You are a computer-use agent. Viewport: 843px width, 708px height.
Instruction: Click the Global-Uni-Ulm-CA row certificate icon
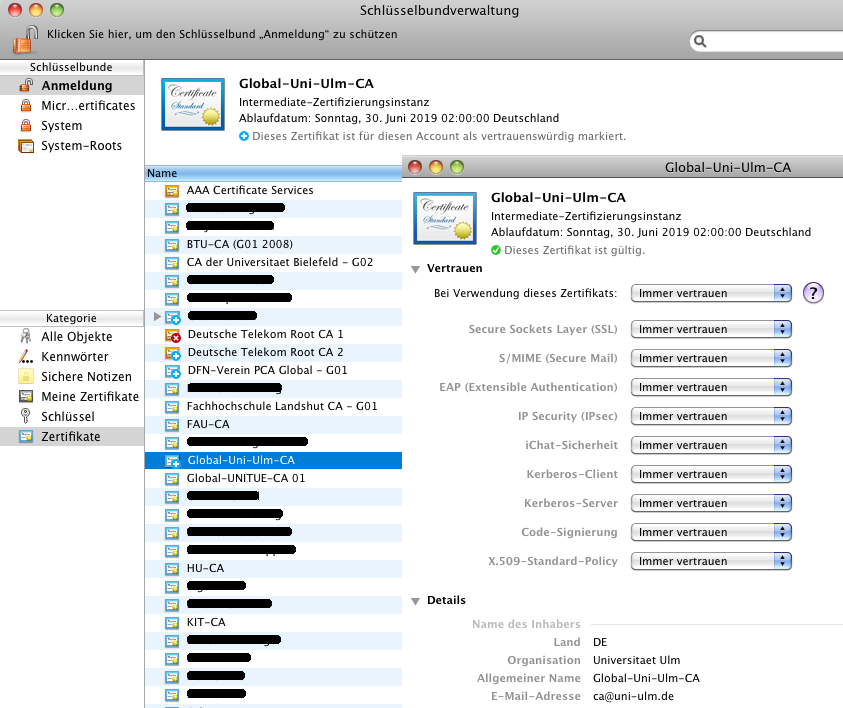(x=173, y=461)
